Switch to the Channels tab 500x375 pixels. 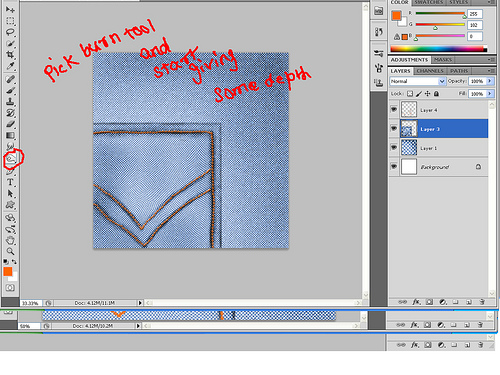(430, 71)
